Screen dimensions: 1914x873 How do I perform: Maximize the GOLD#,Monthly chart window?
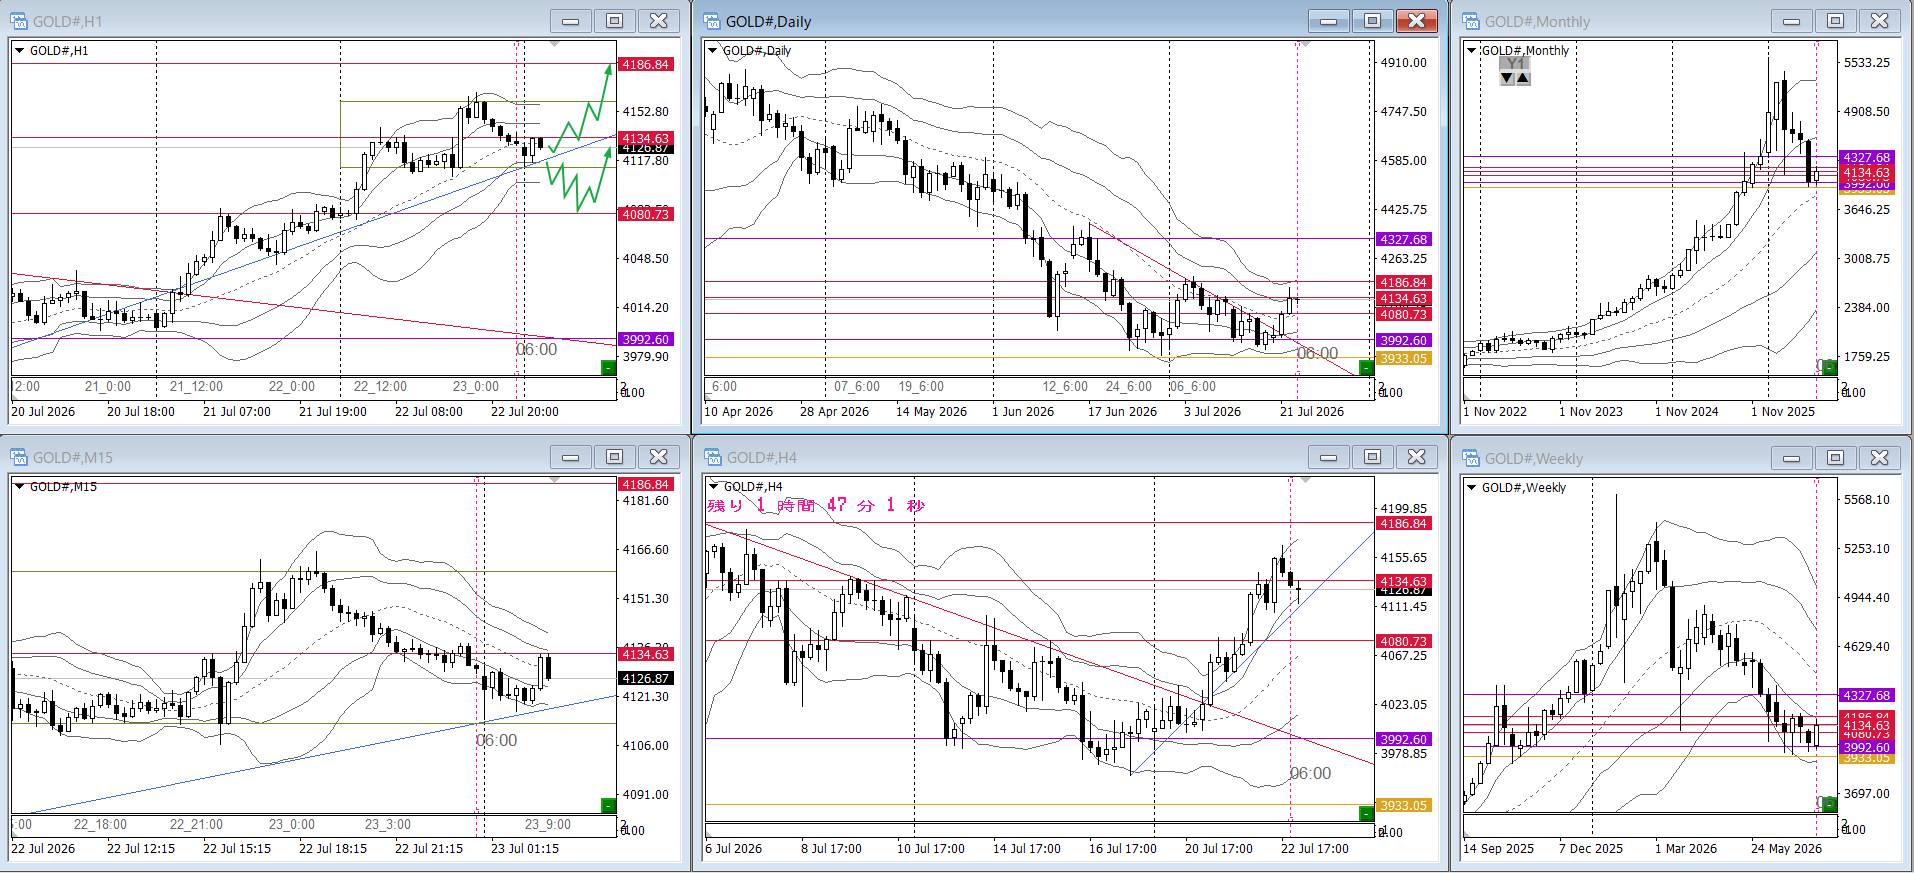(1836, 21)
